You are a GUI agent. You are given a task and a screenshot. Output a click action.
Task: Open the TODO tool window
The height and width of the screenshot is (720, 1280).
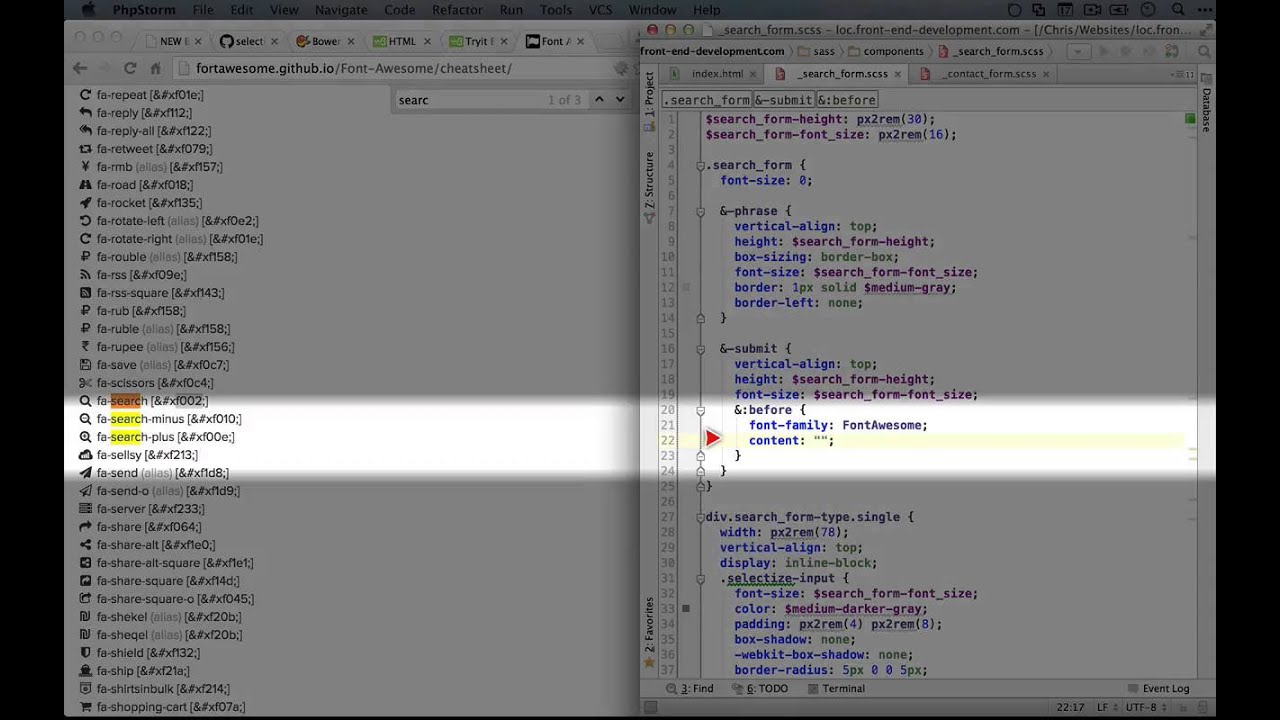tap(760, 689)
